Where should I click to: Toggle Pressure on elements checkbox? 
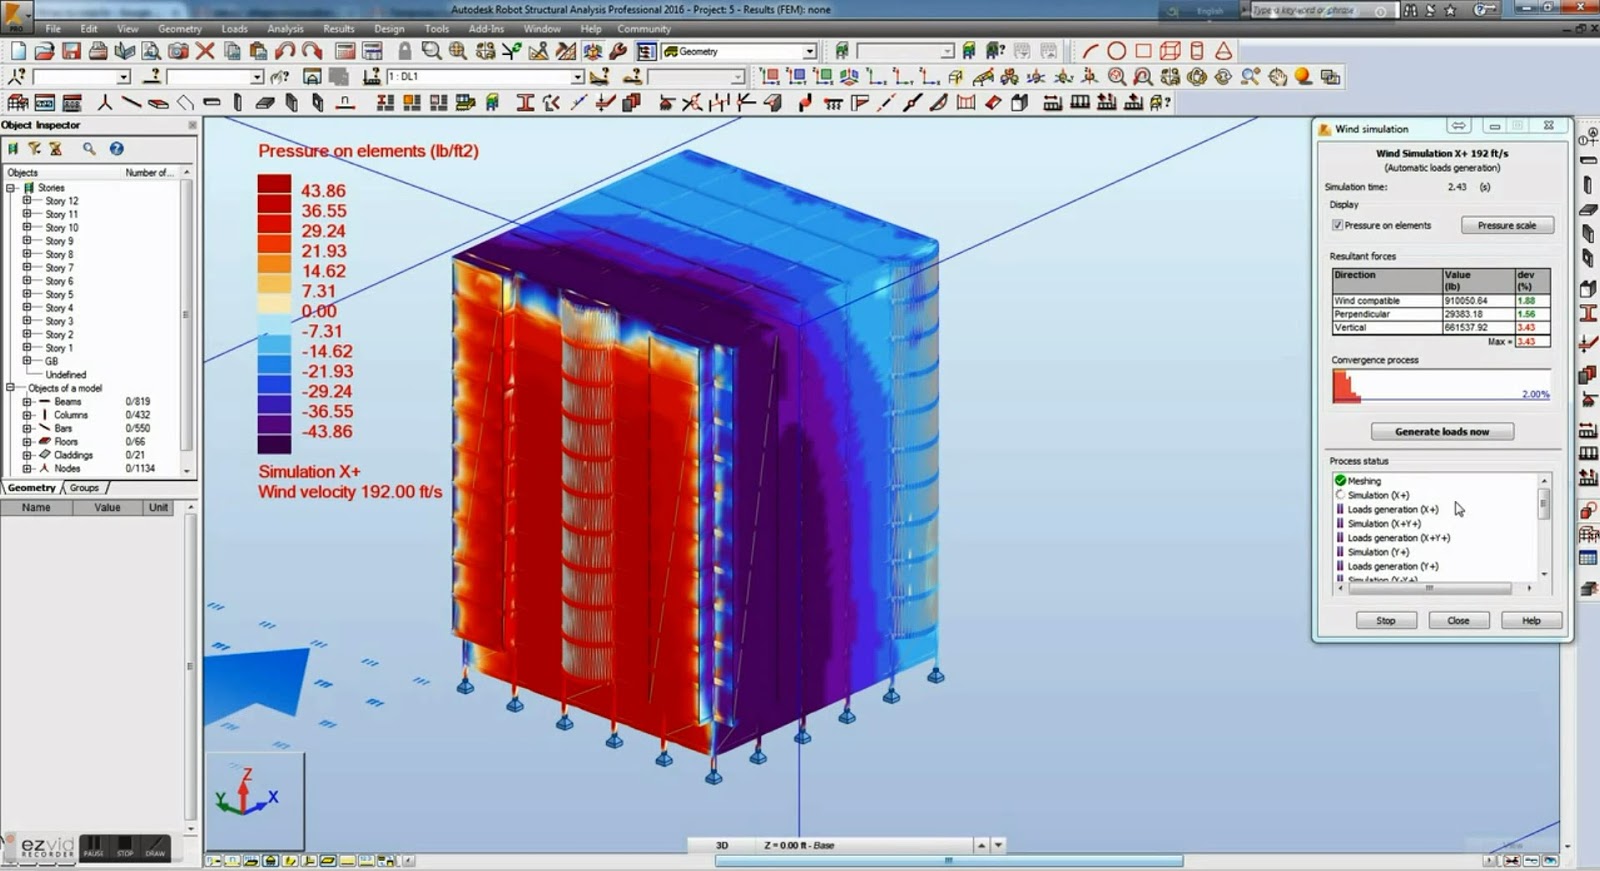pyautogui.click(x=1337, y=225)
